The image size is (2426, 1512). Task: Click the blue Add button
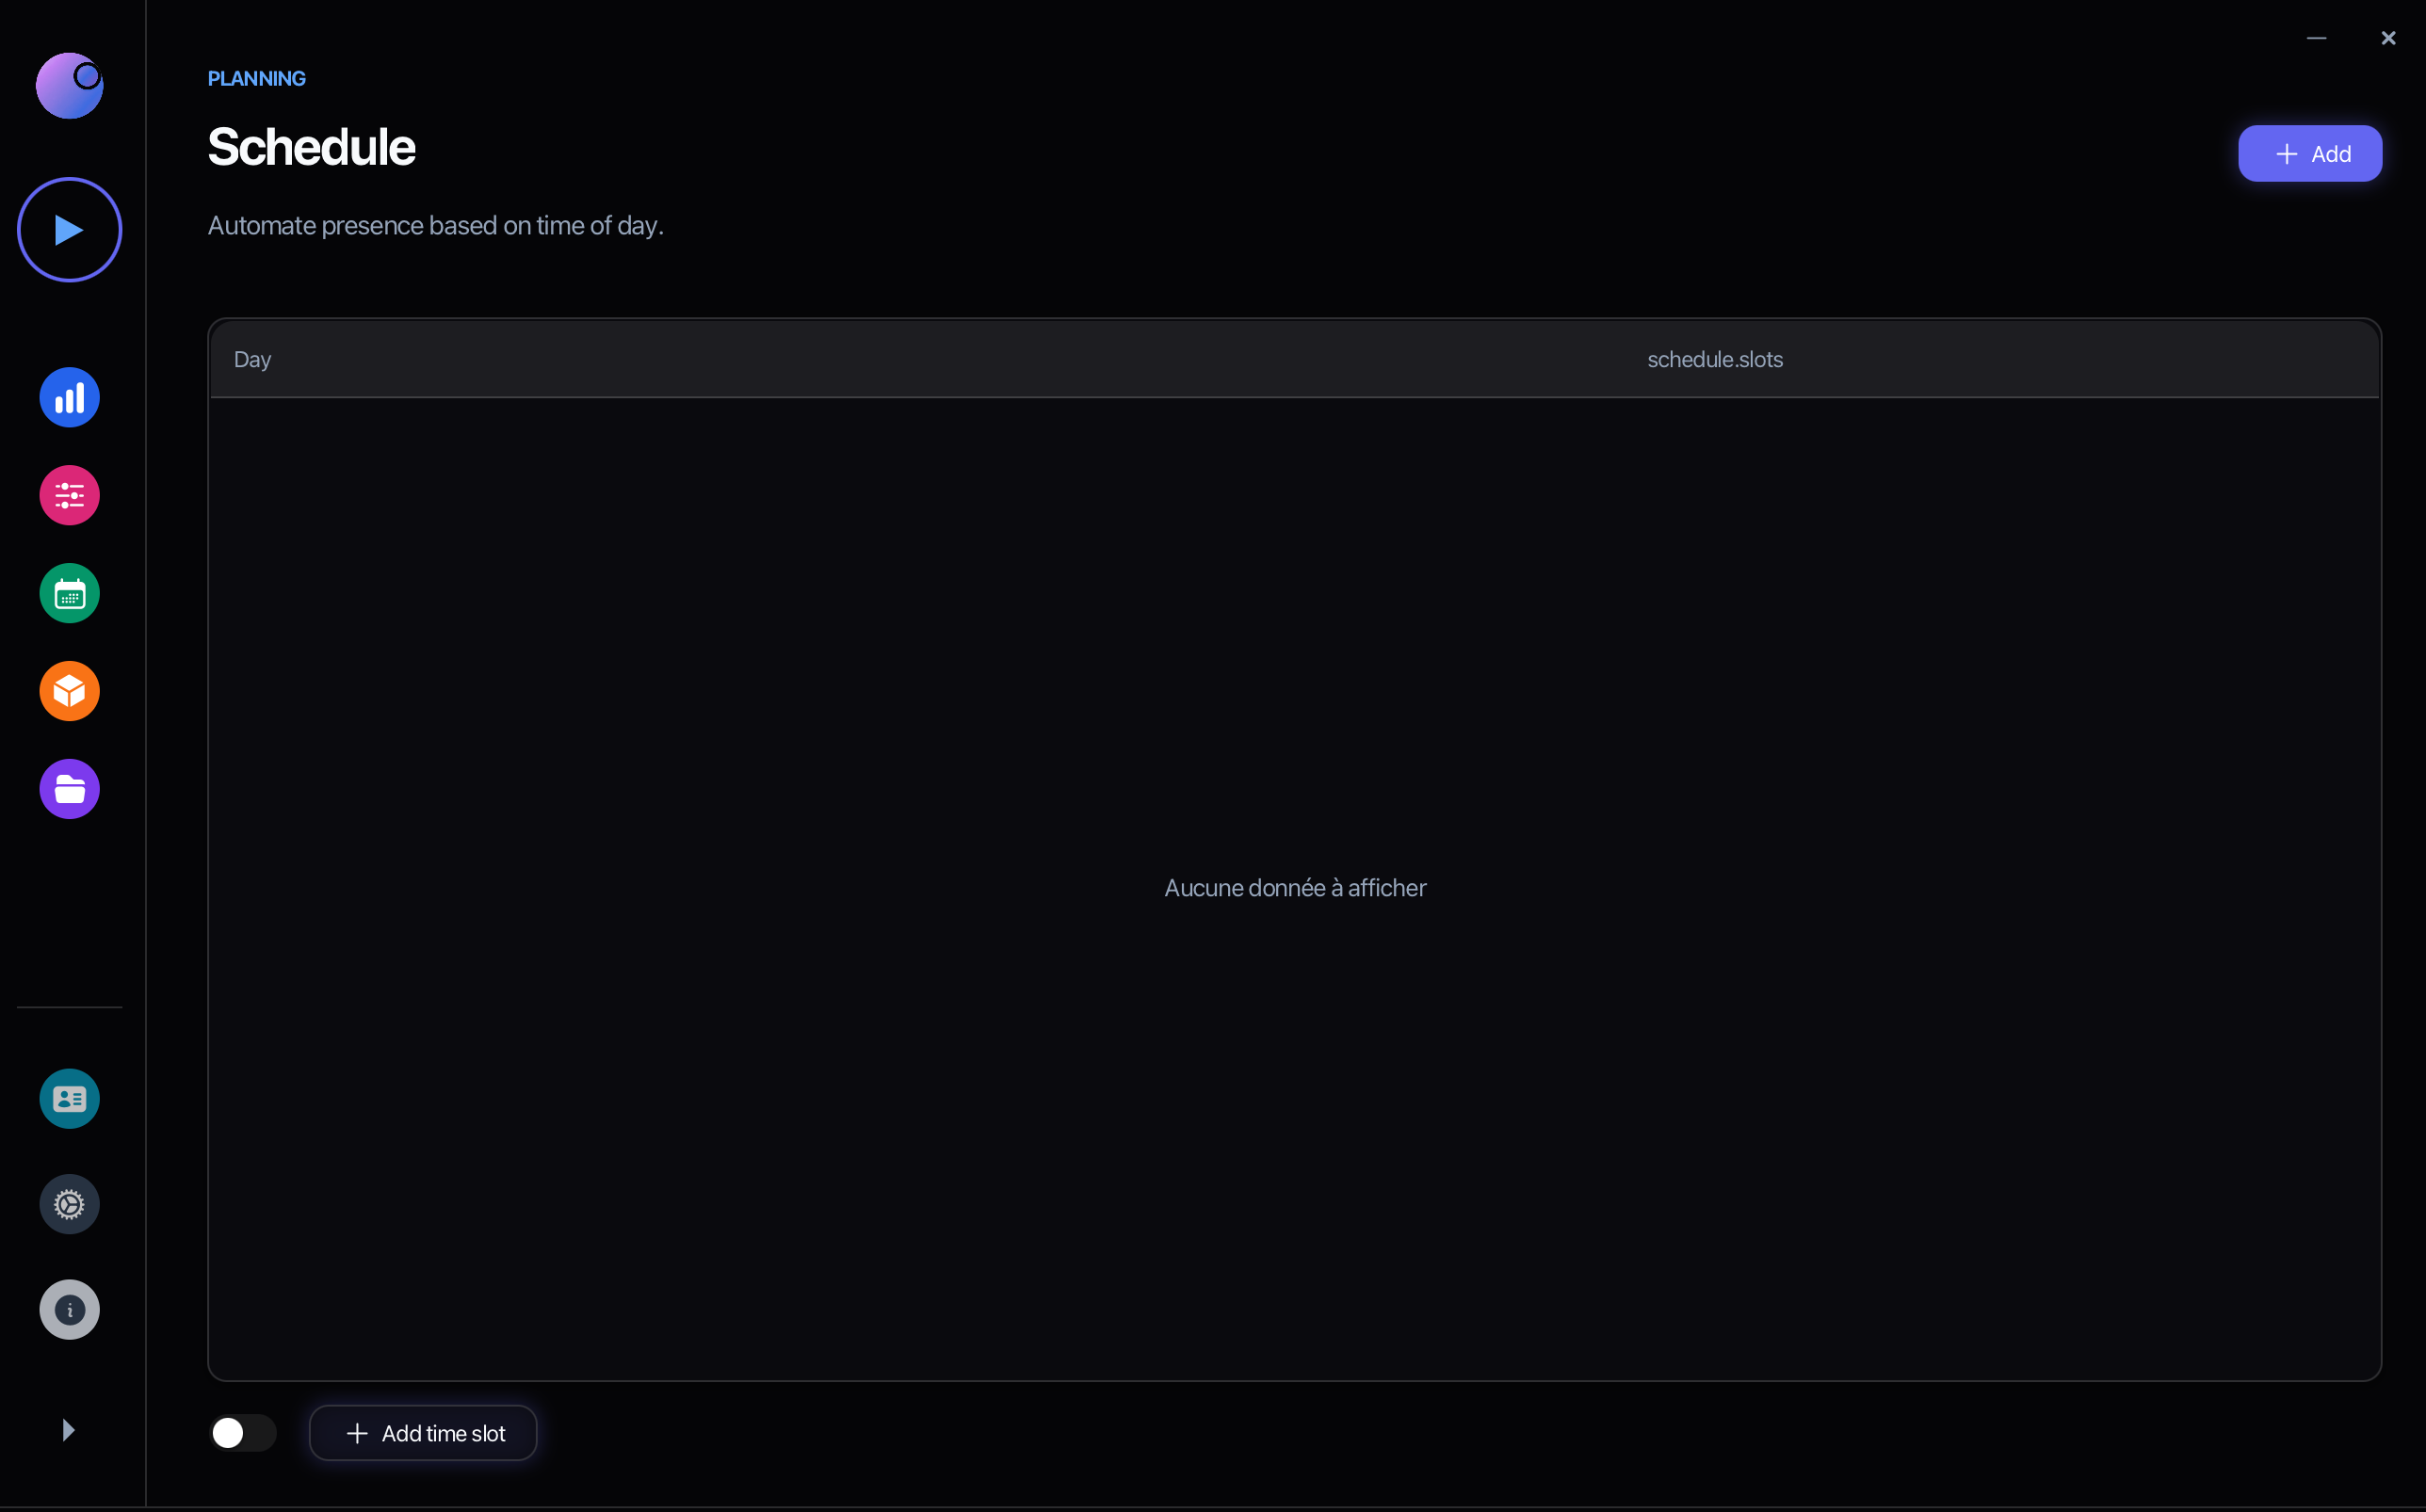[x=2309, y=154]
